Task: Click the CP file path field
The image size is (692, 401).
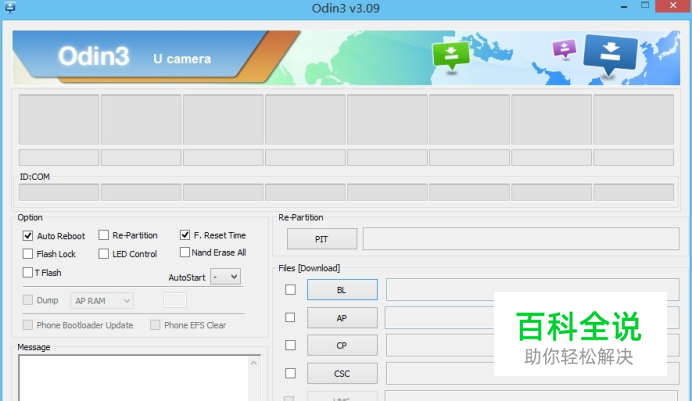Action: (533, 345)
